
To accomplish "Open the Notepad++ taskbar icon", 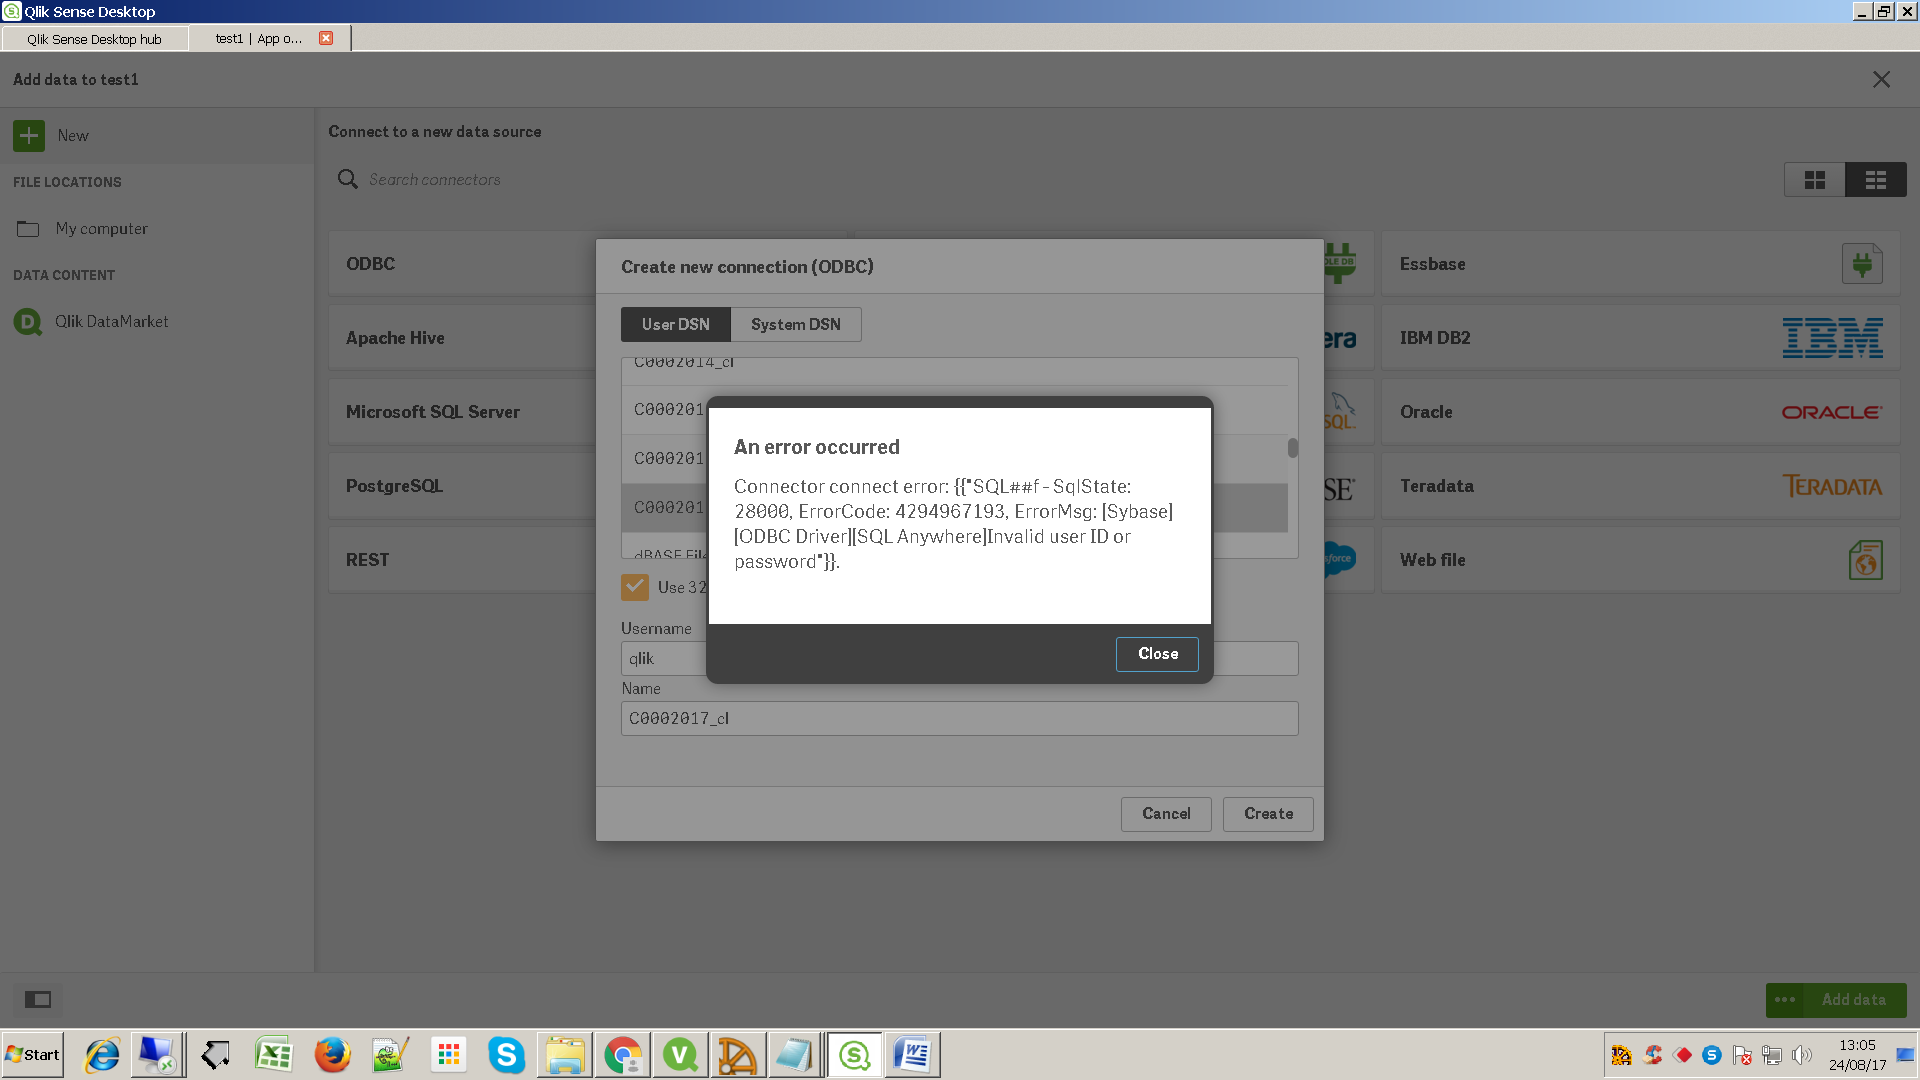I will (x=390, y=1055).
